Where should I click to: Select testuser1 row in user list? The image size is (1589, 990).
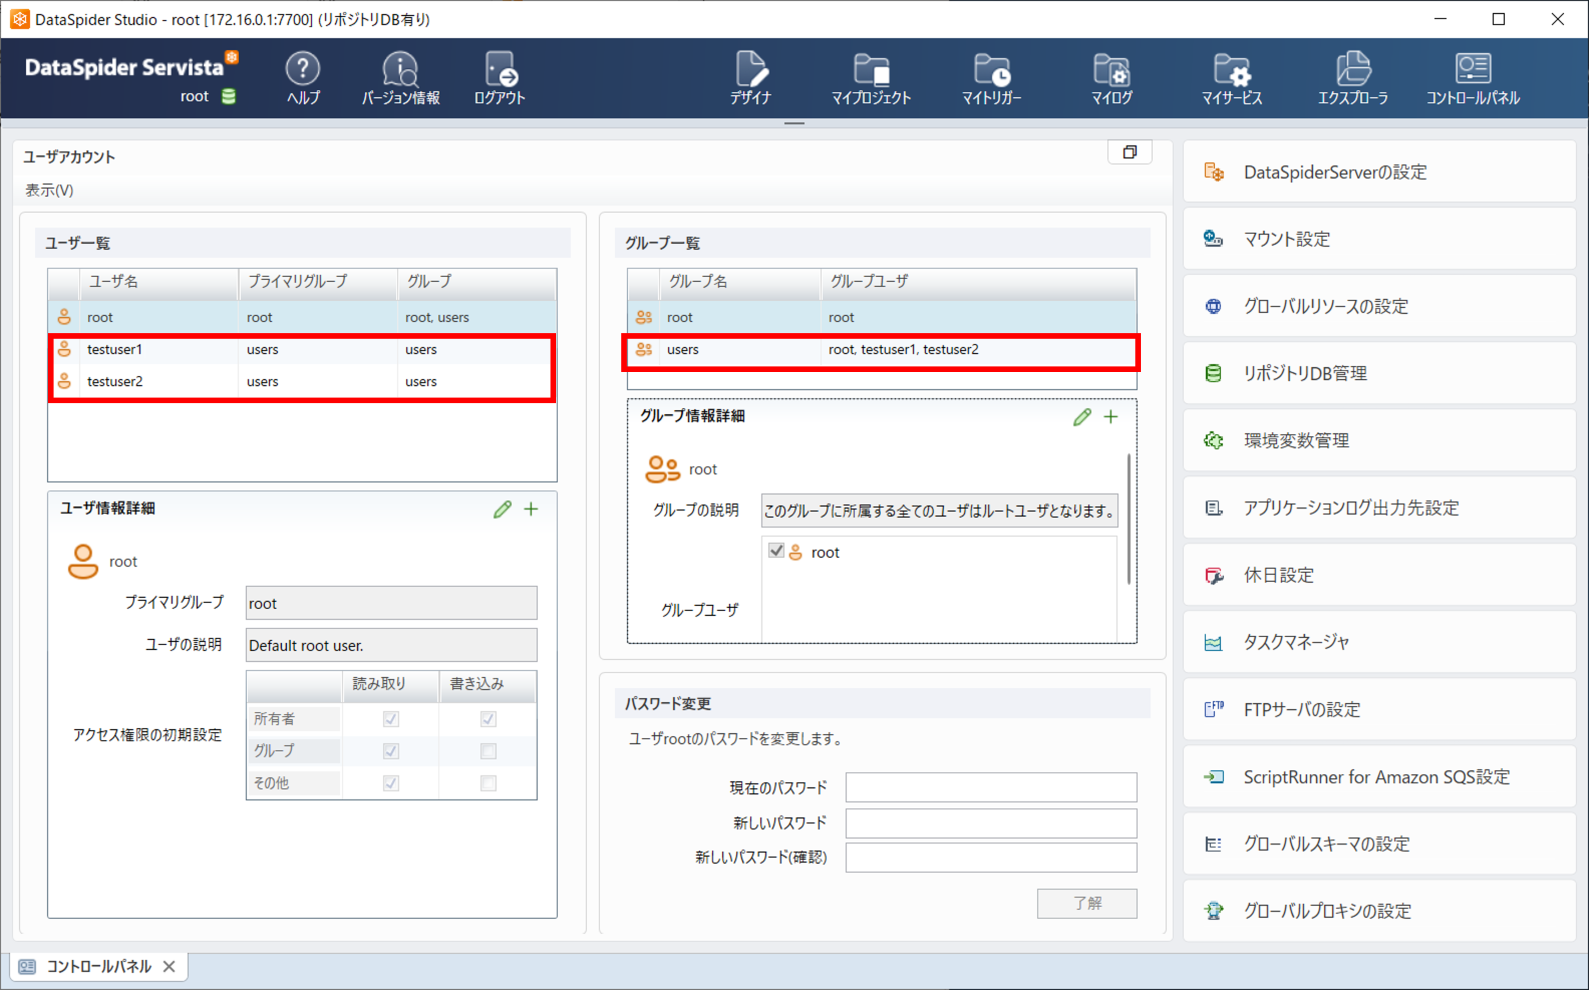[x=302, y=349]
